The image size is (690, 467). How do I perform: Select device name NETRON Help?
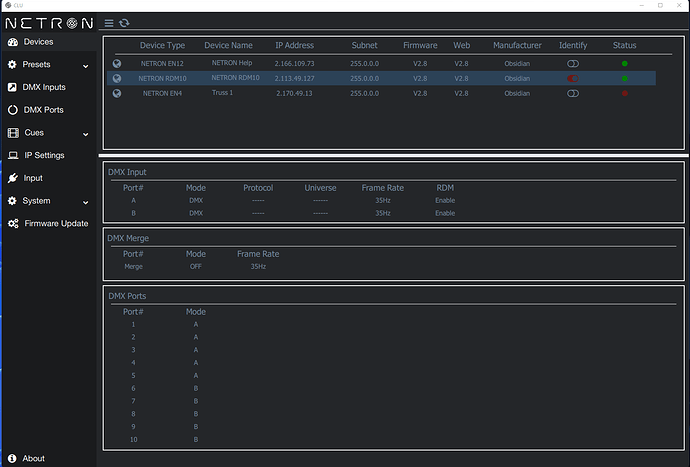click(x=232, y=63)
